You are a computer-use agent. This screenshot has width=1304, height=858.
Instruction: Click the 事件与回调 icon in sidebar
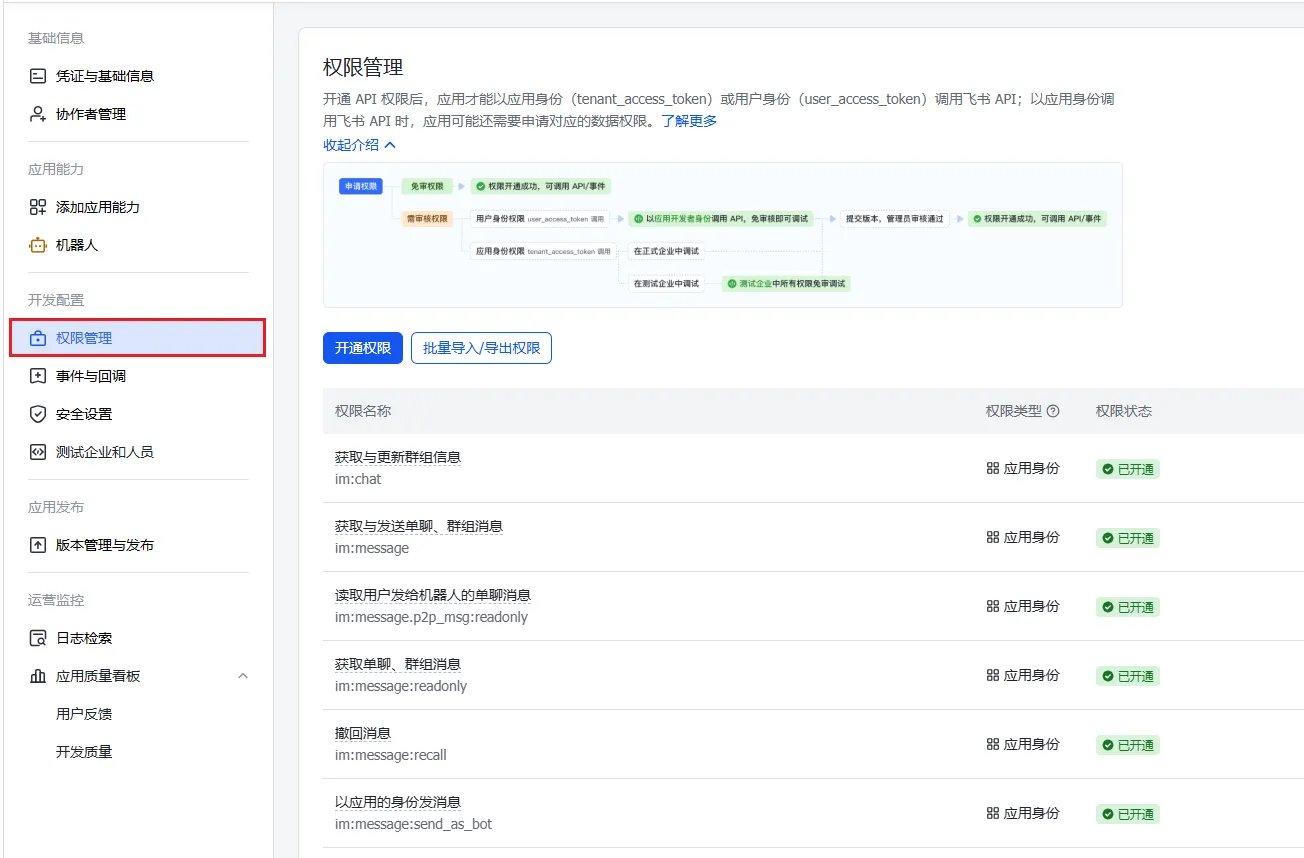click(38, 376)
